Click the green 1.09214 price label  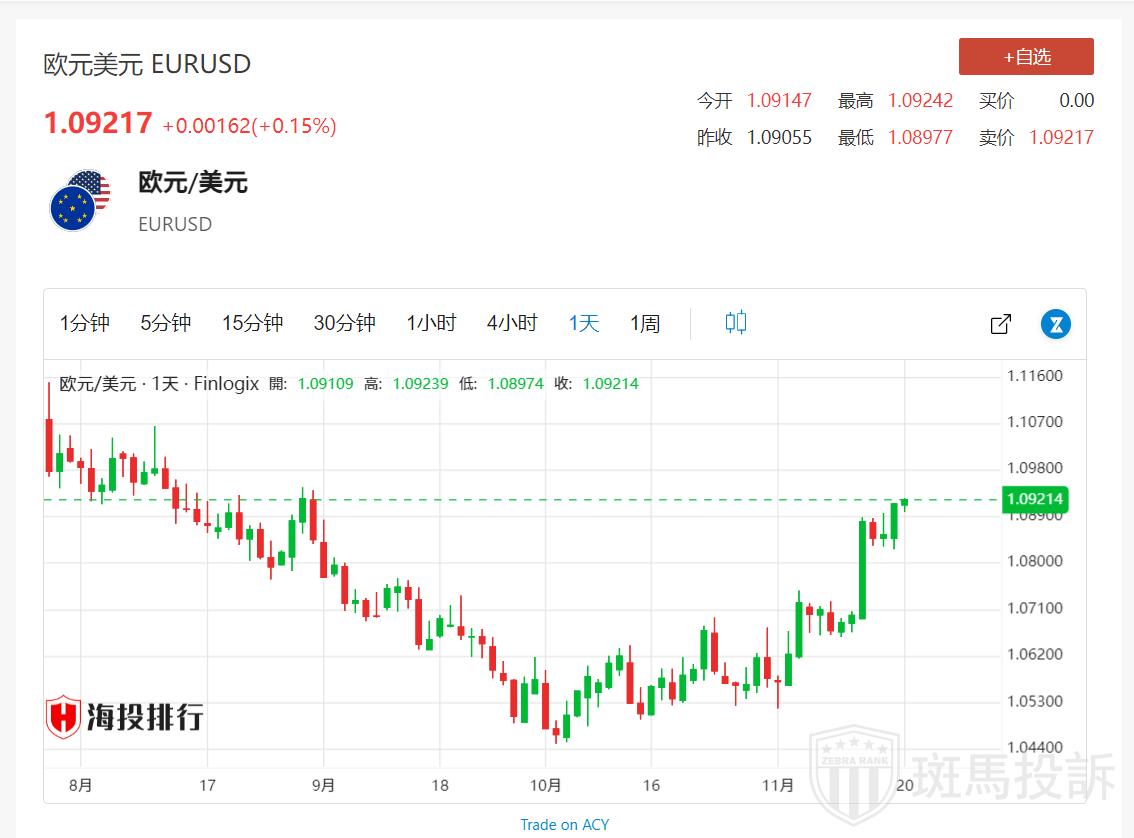click(1035, 499)
